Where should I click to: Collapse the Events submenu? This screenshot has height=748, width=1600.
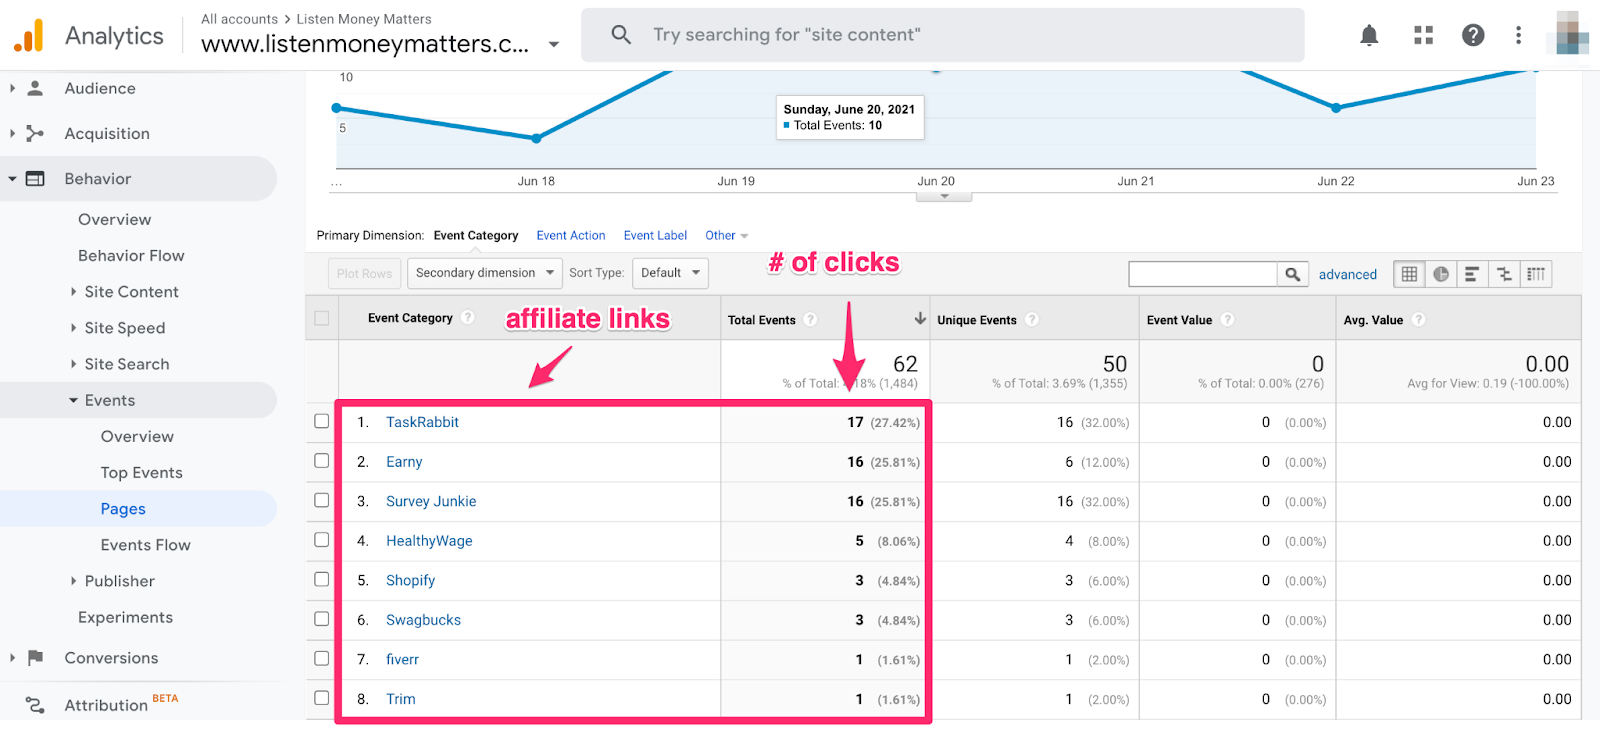[x=73, y=400]
